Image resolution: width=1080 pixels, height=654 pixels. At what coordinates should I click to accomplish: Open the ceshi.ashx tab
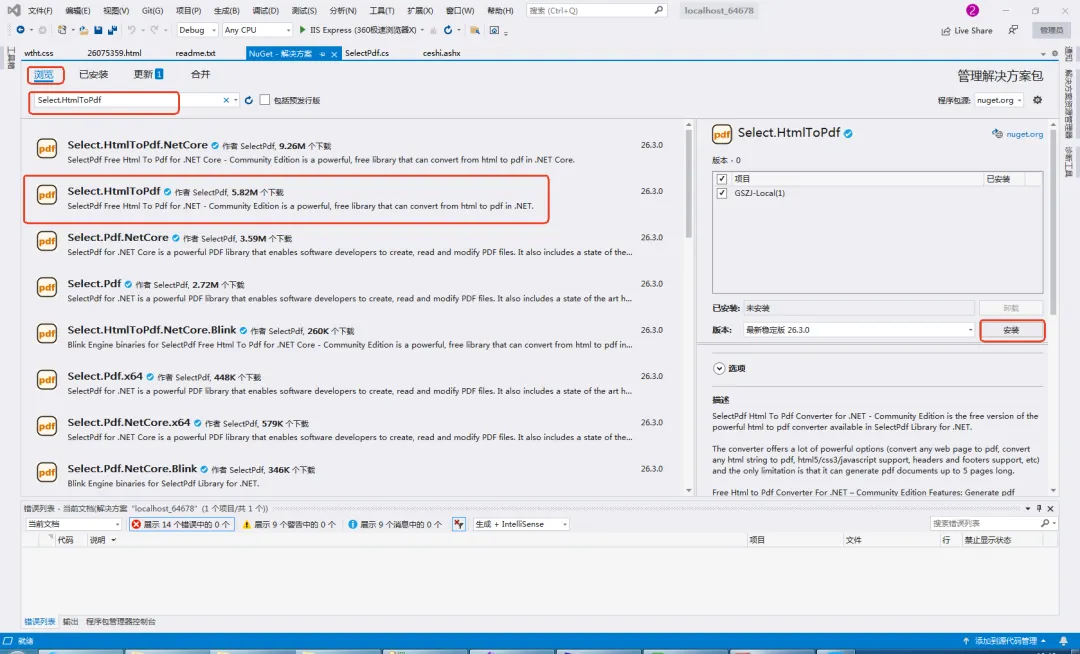coord(442,53)
